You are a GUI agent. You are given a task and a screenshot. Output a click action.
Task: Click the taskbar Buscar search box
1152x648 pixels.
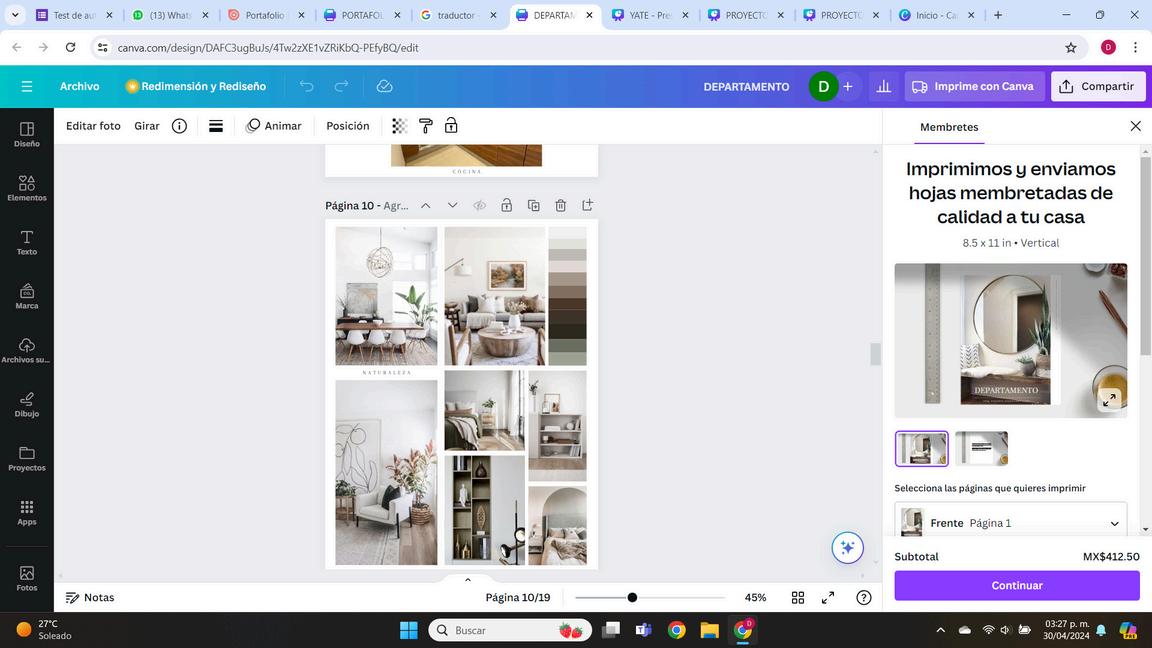(x=510, y=630)
